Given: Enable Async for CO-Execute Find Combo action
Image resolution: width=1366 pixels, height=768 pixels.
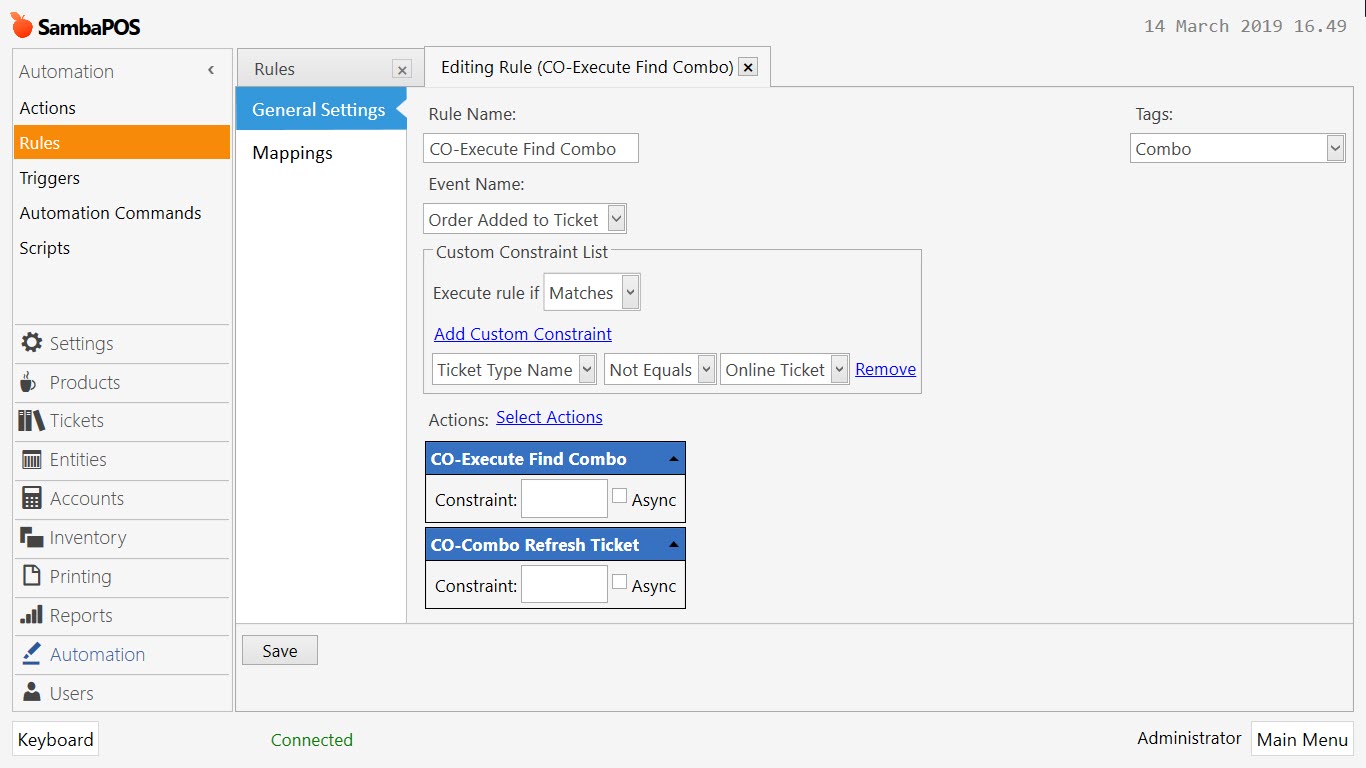Looking at the screenshot, I should point(619,494).
